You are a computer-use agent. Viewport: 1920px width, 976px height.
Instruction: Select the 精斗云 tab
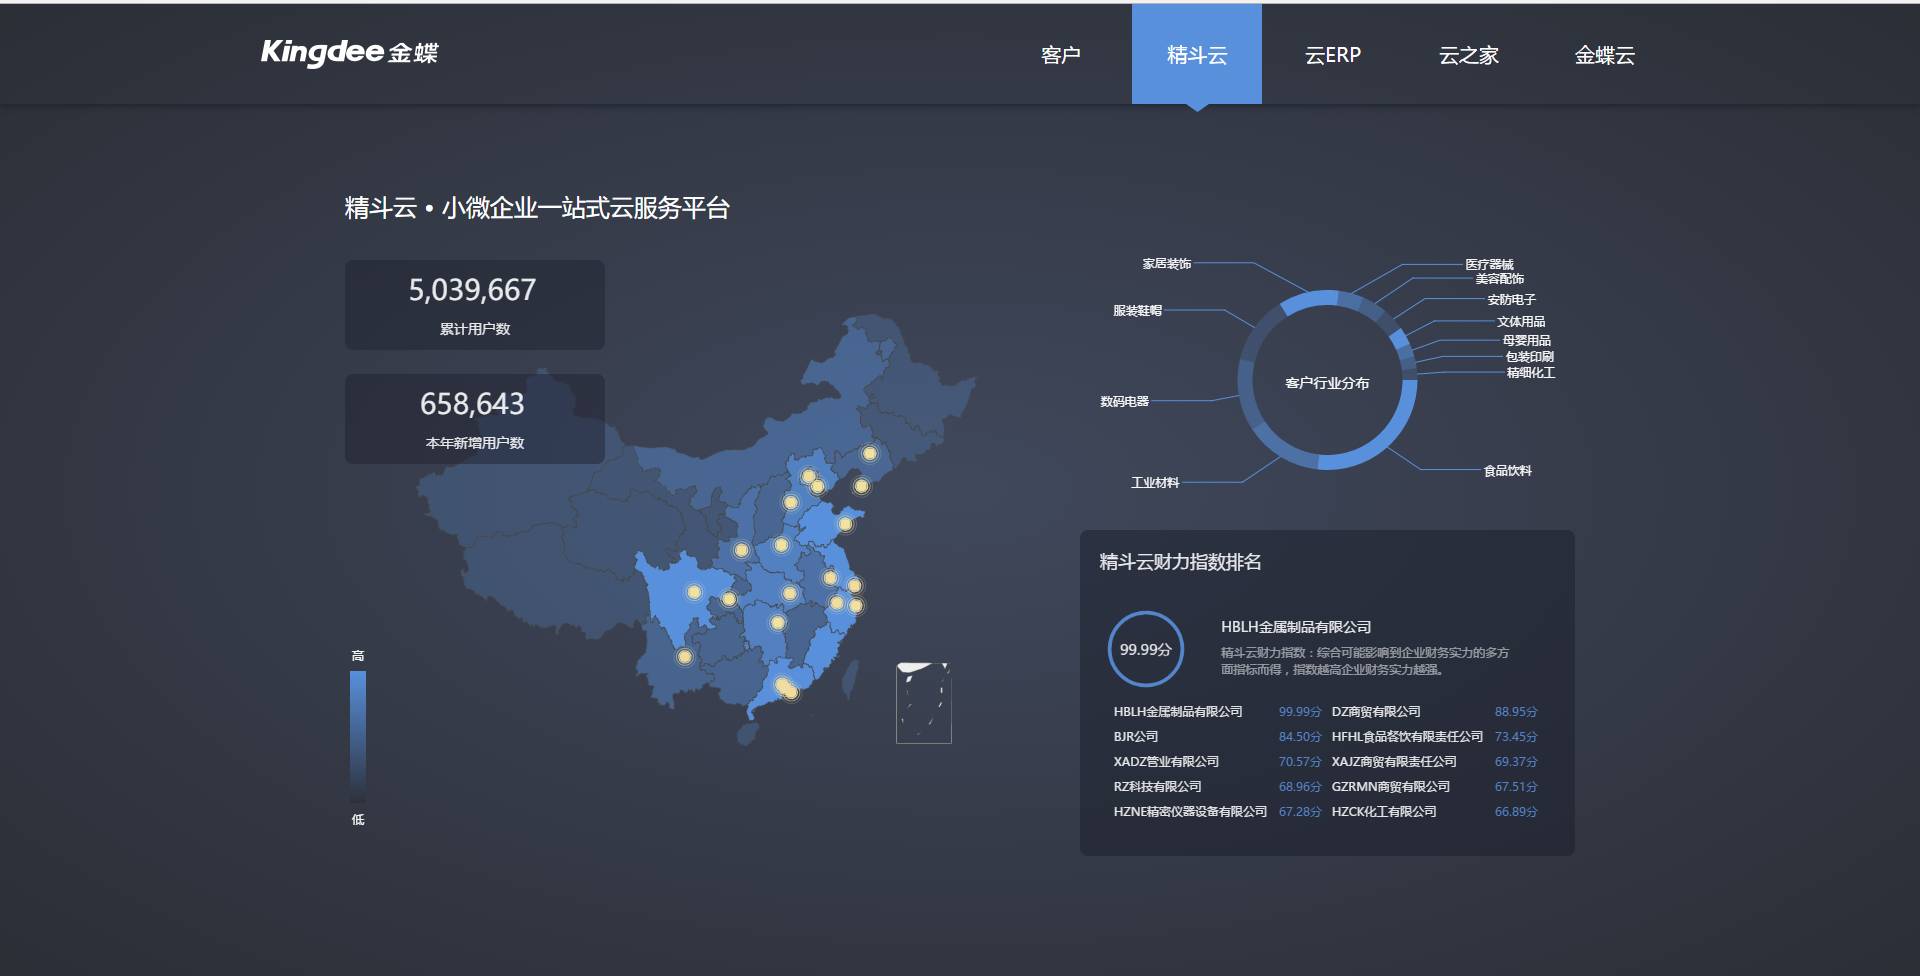click(x=1197, y=55)
